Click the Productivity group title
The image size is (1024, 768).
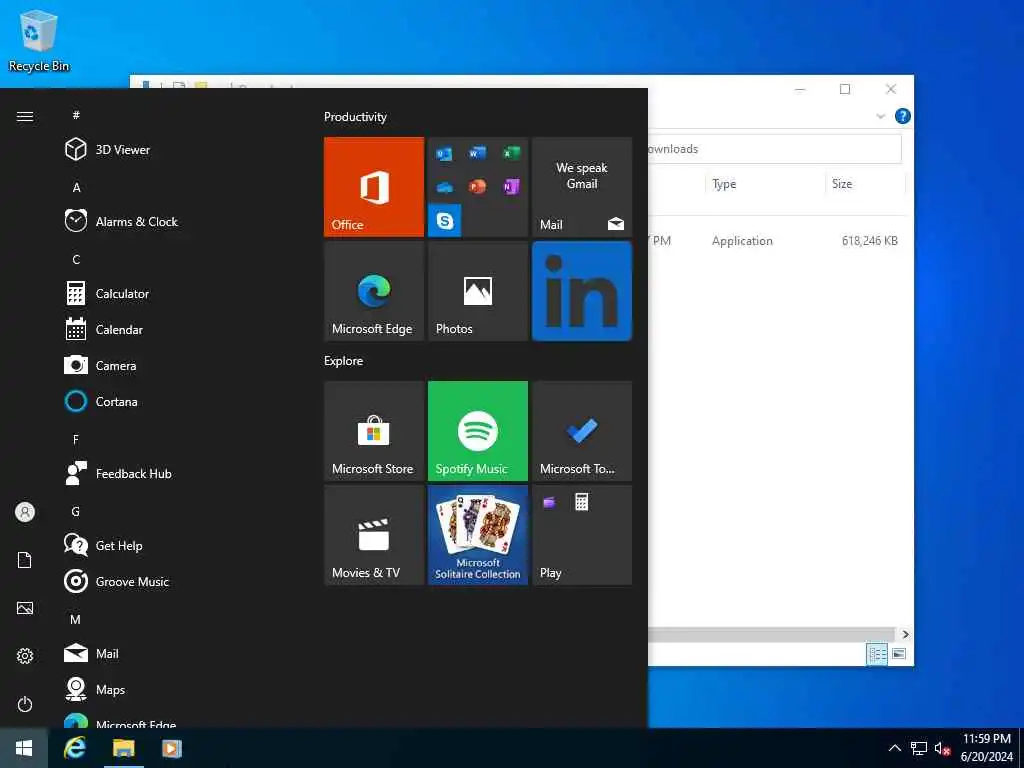[355, 117]
